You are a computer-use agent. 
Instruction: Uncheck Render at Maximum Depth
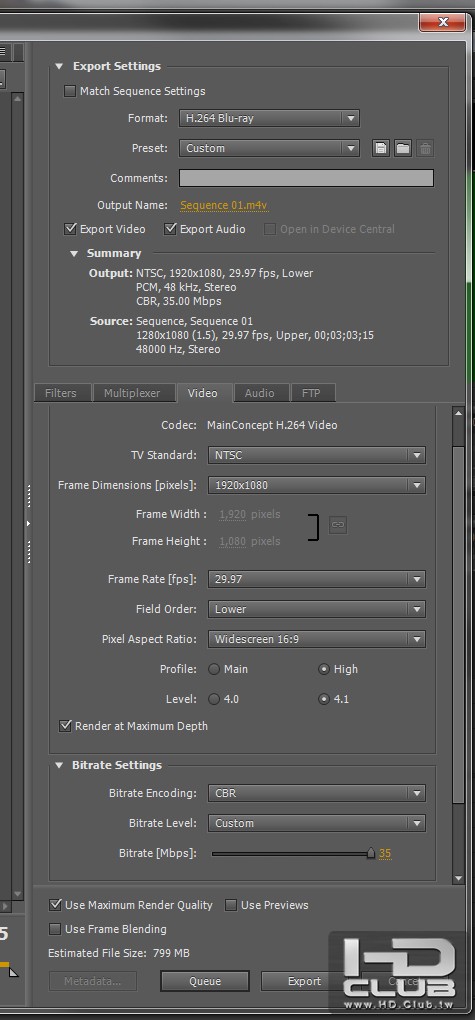65,726
